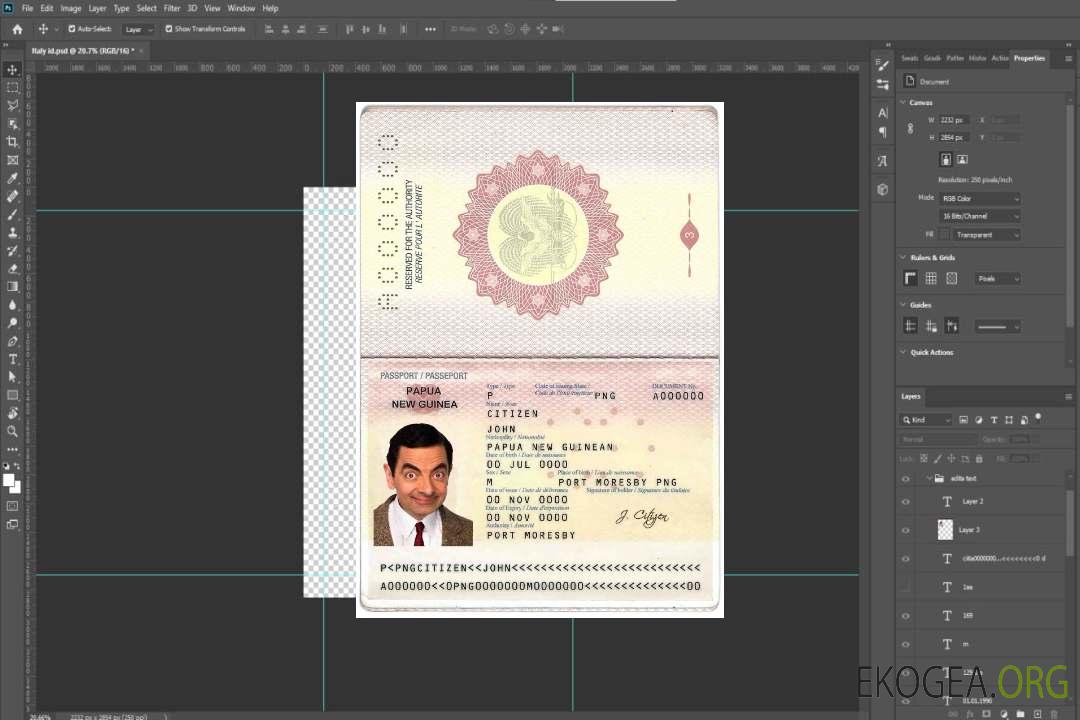1080x720 pixels.
Task: Open the Glyphs panel icon
Action: [883, 161]
